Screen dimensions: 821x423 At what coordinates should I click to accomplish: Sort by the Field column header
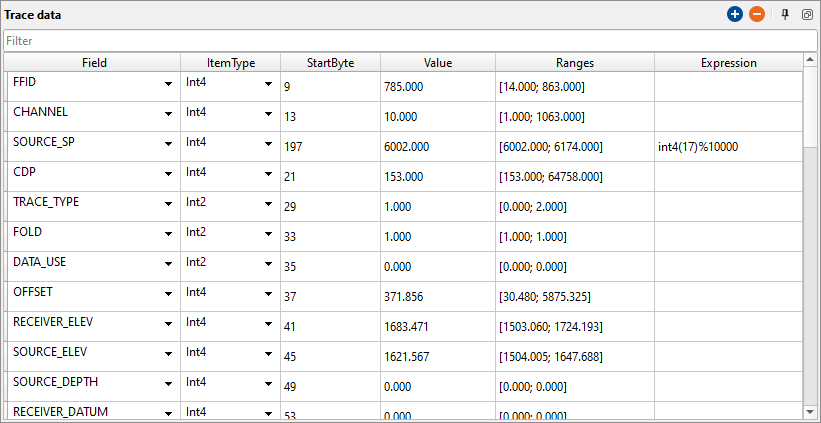tap(94, 62)
